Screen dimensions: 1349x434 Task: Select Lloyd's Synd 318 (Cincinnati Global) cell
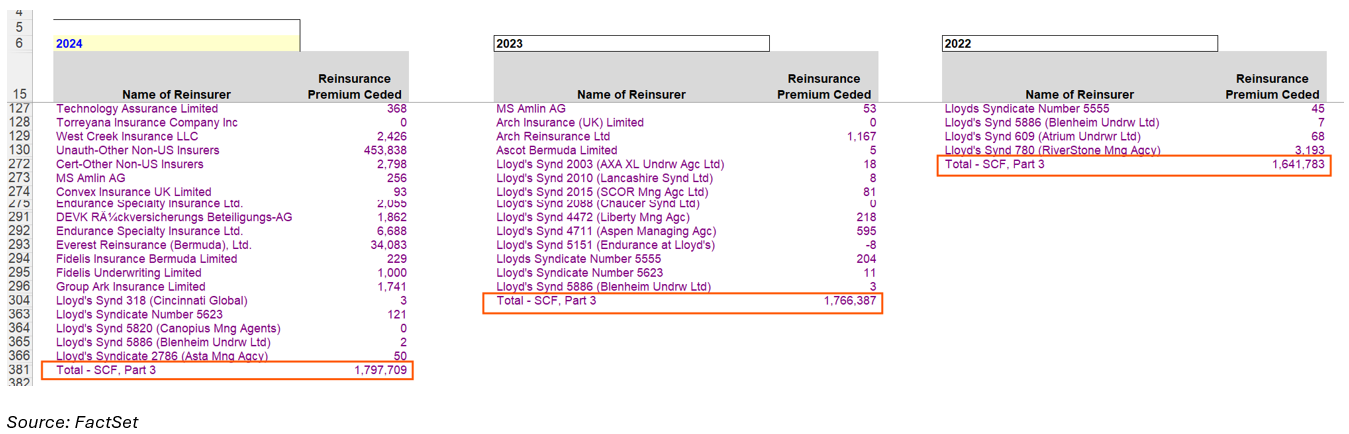[x=152, y=300]
